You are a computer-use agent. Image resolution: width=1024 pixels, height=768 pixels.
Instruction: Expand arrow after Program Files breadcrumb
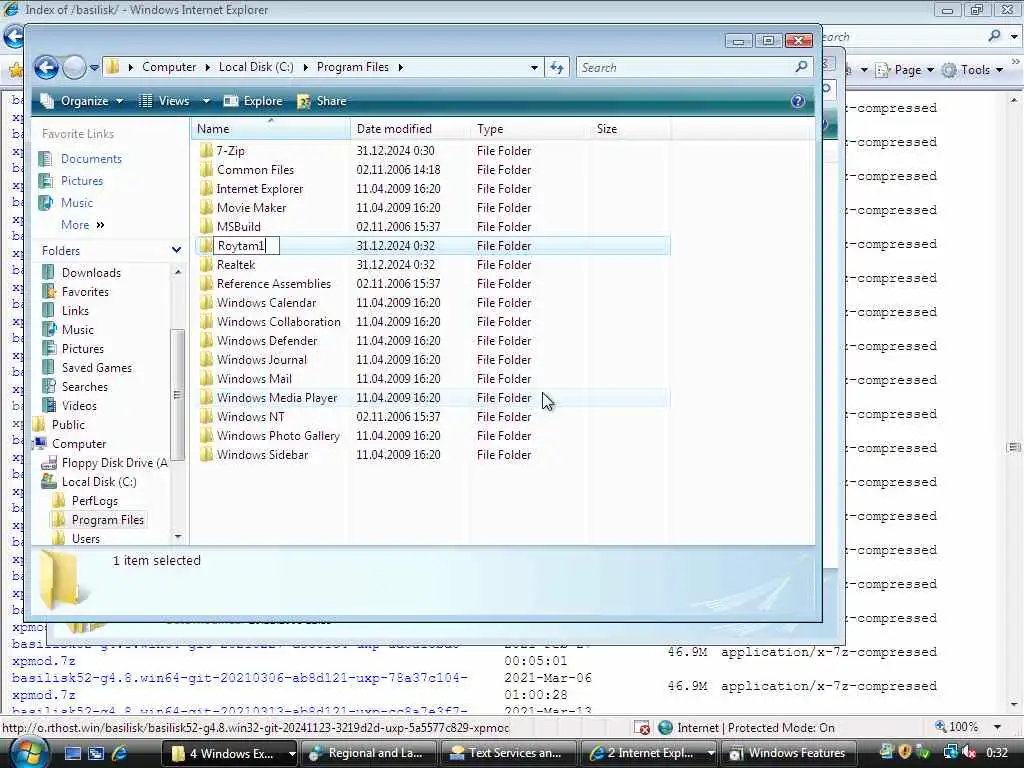point(400,67)
